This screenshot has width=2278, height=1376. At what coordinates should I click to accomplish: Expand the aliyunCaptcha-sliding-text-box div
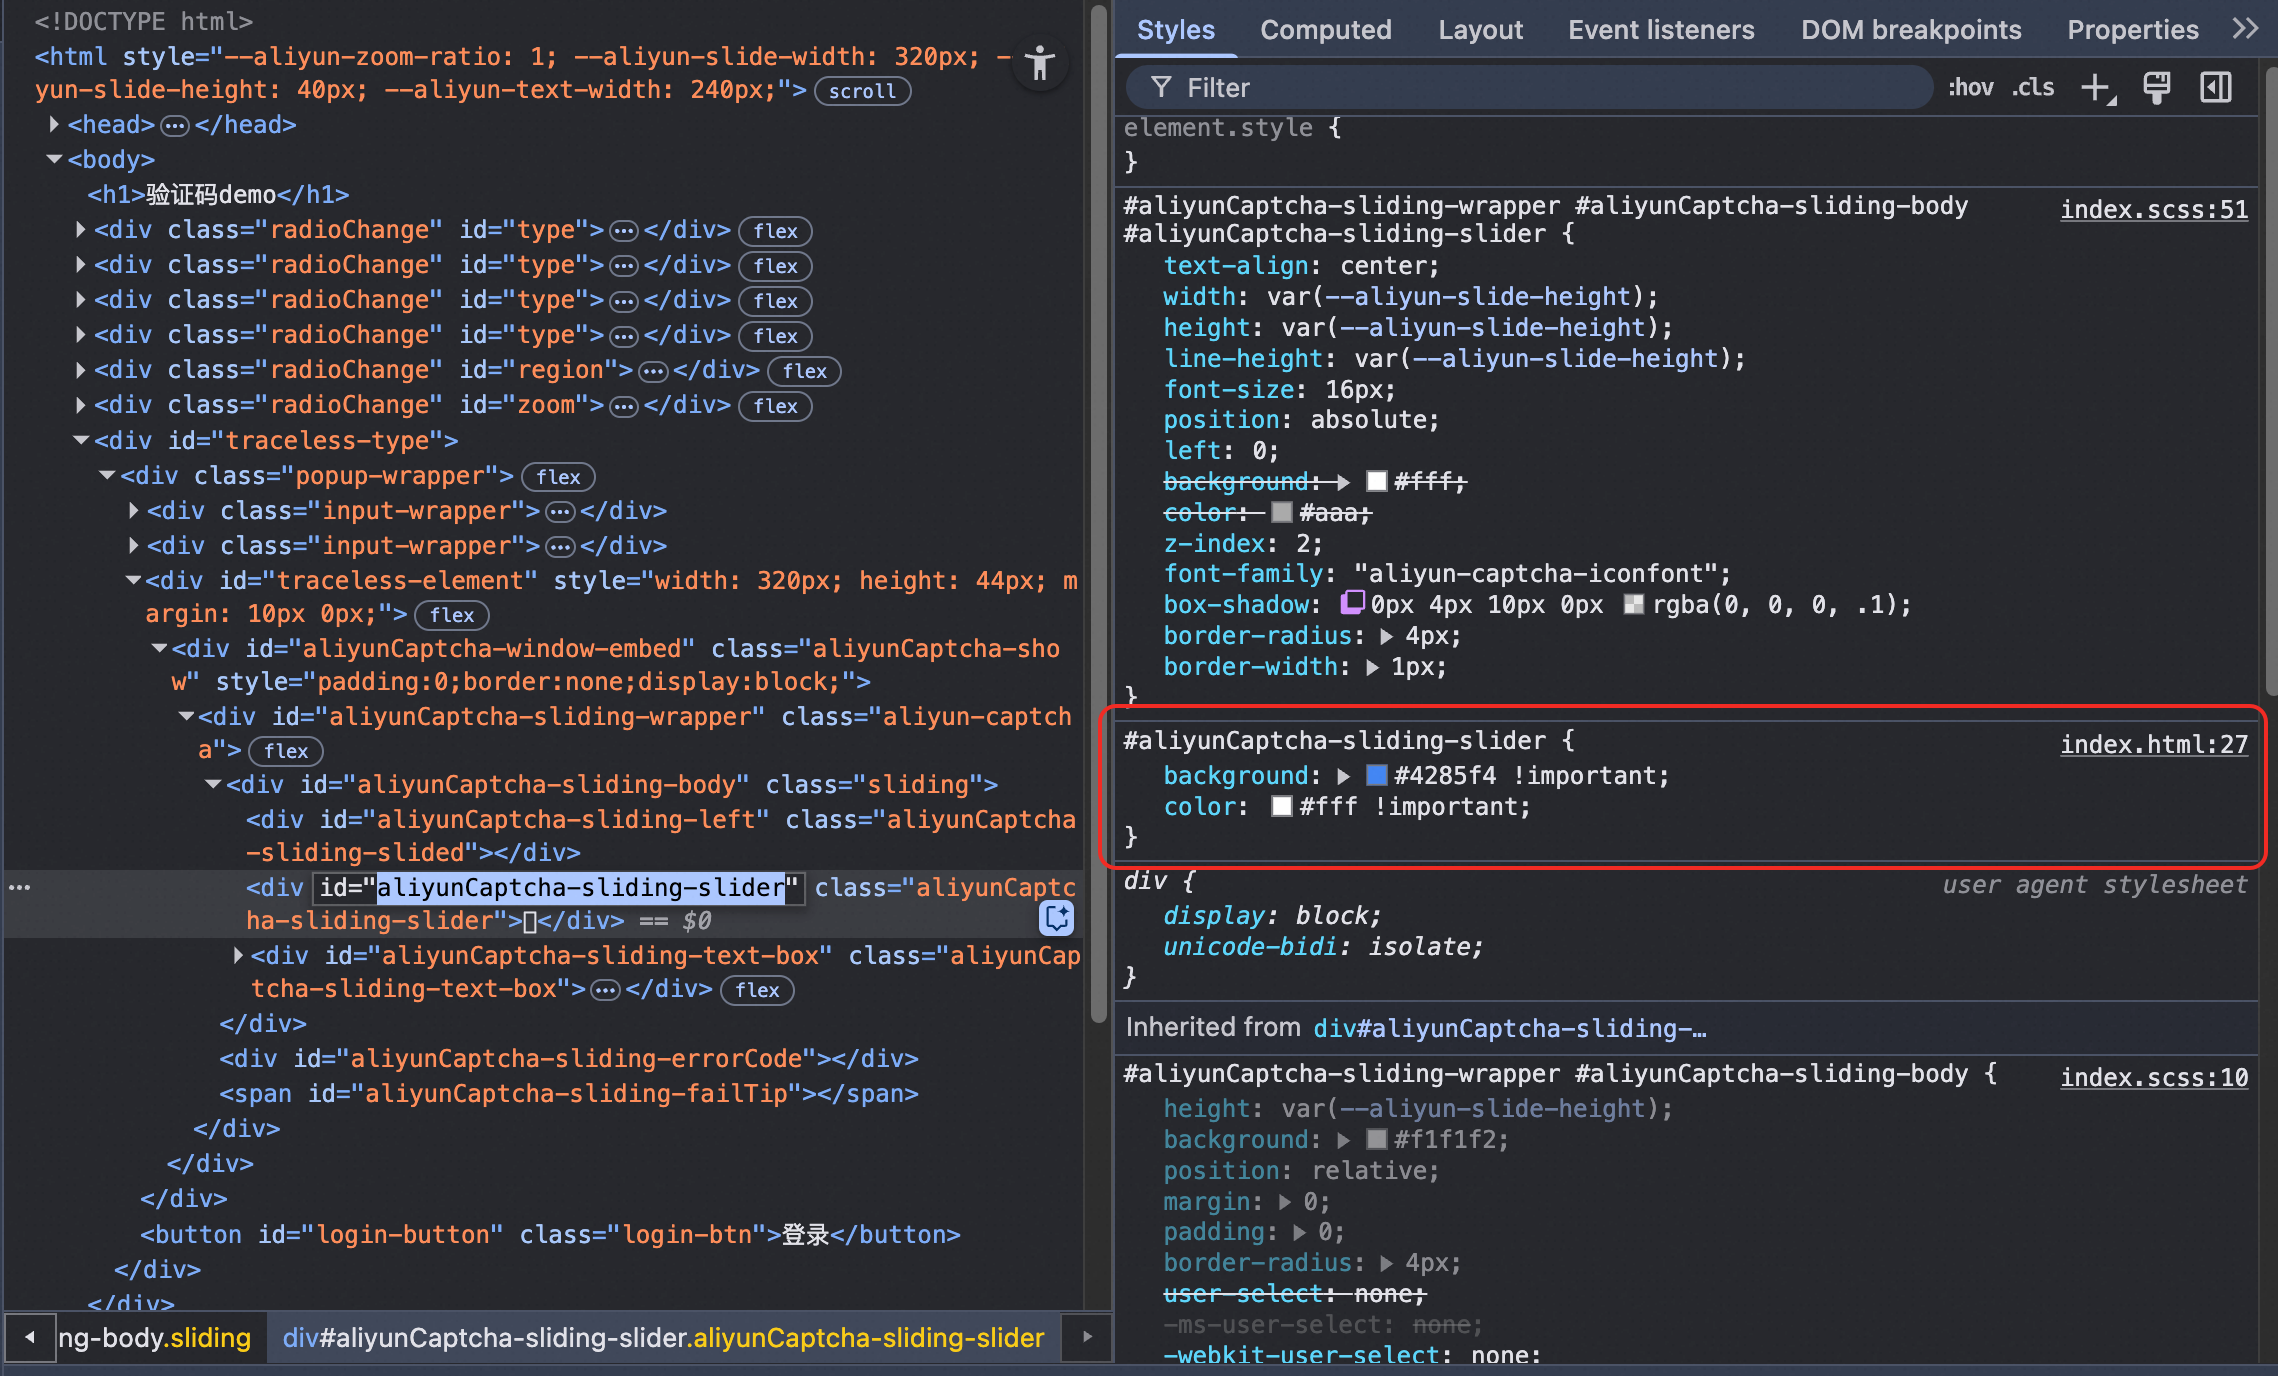pos(238,956)
